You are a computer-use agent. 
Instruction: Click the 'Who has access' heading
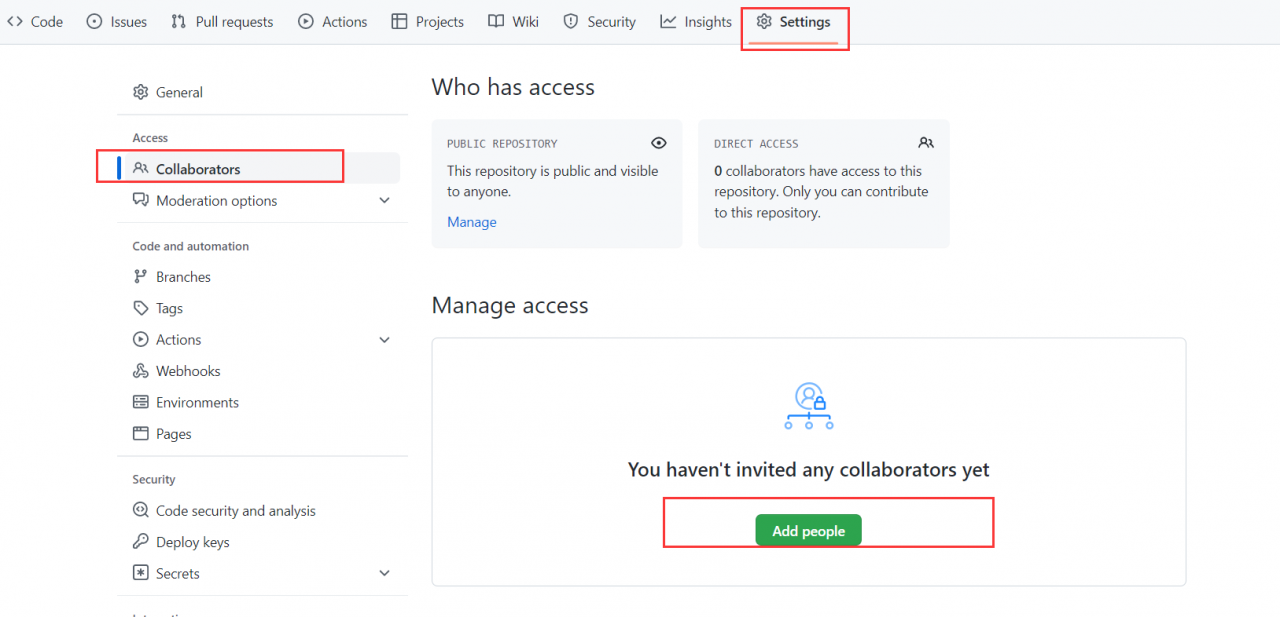pyautogui.click(x=513, y=87)
